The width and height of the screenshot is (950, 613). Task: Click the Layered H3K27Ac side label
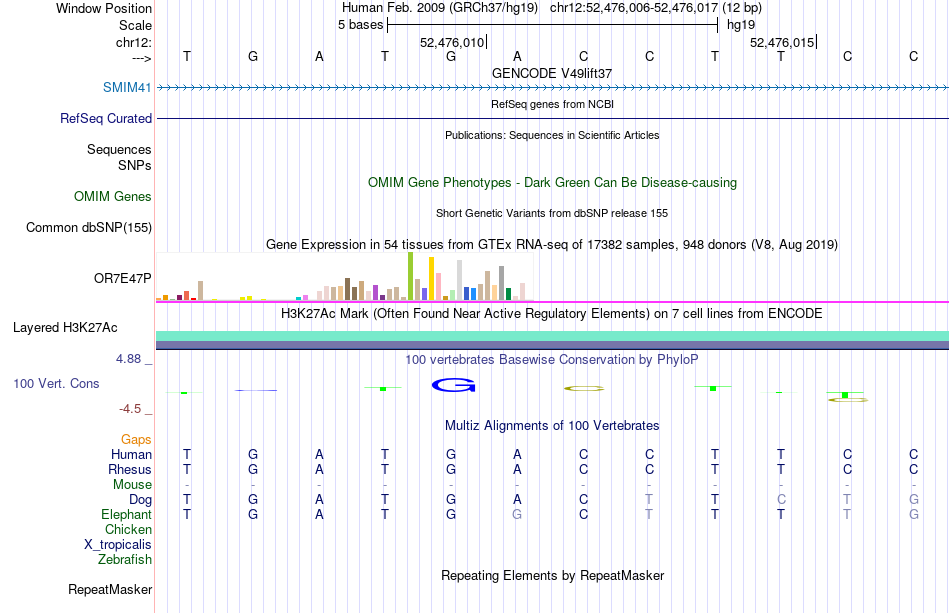click(x=65, y=327)
